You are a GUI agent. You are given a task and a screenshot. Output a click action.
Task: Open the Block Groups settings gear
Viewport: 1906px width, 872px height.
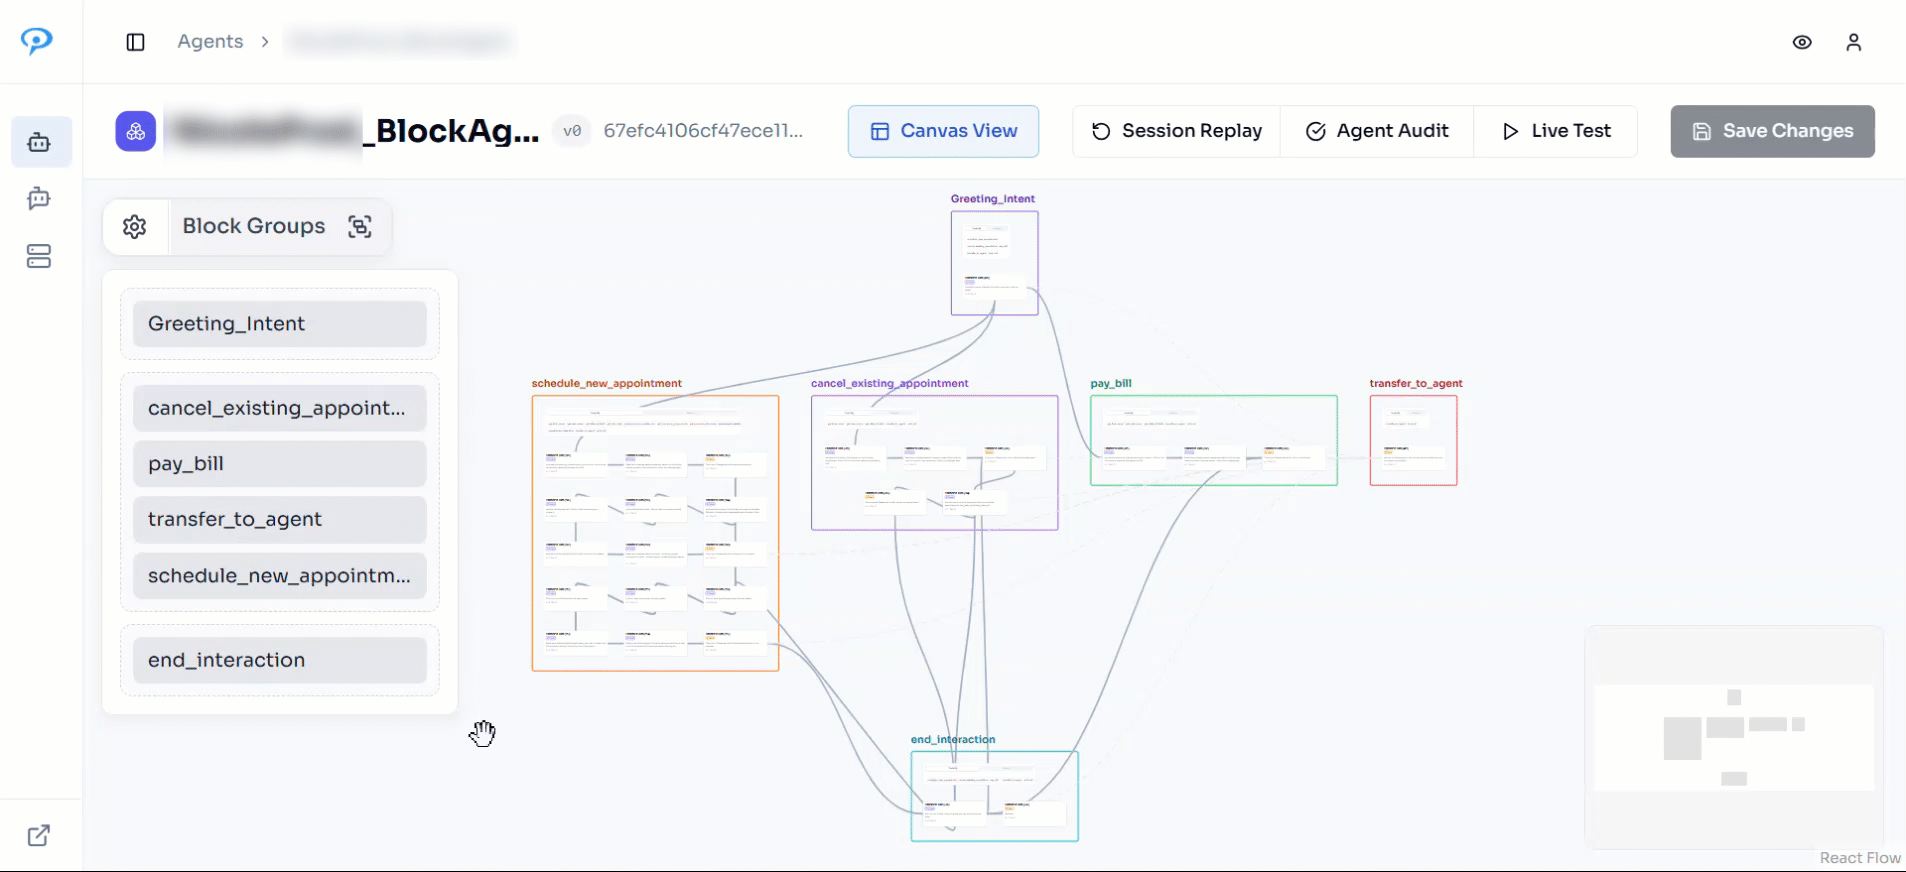pyautogui.click(x=135, y=227)
